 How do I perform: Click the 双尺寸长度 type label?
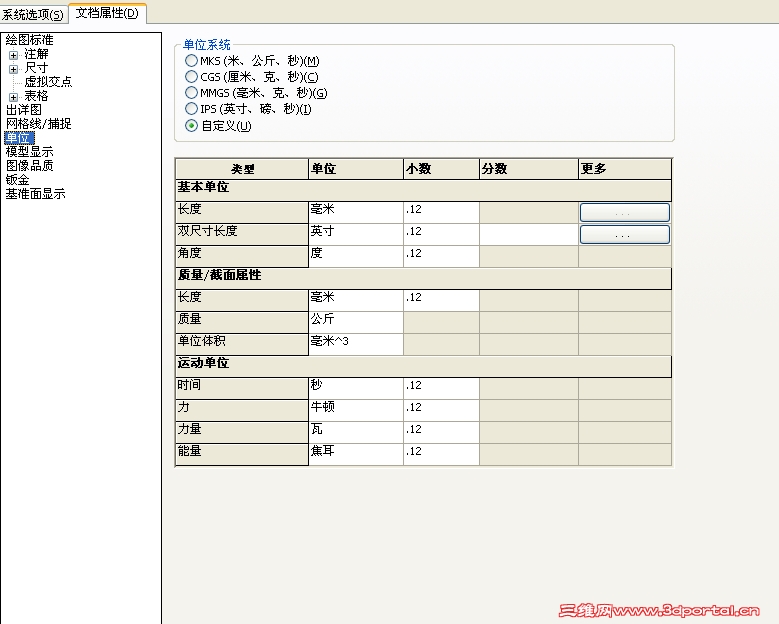pyautogui.click(x=208, y=231)
